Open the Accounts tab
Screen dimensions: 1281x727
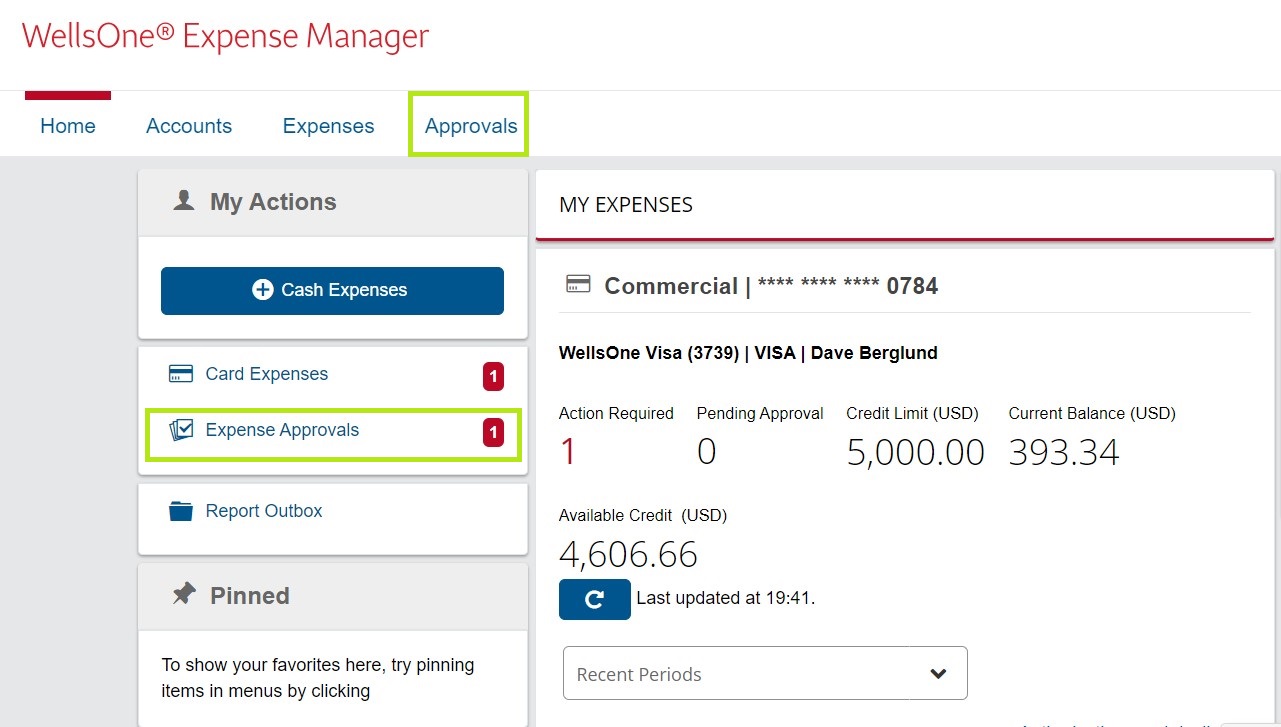point(189,126)
